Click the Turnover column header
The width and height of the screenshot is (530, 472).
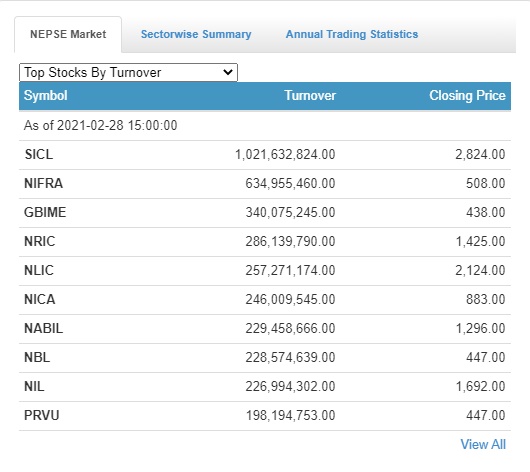point(310,96)
